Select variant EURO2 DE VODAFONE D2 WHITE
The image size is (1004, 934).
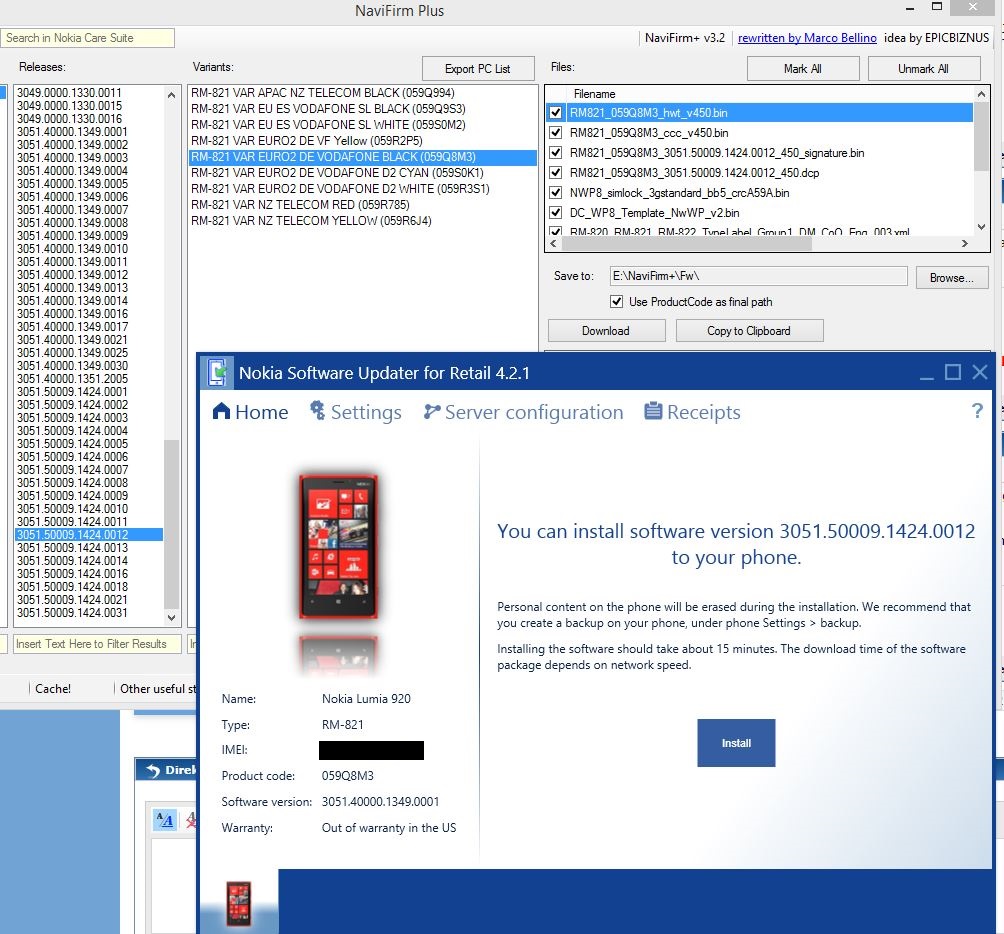363,189
